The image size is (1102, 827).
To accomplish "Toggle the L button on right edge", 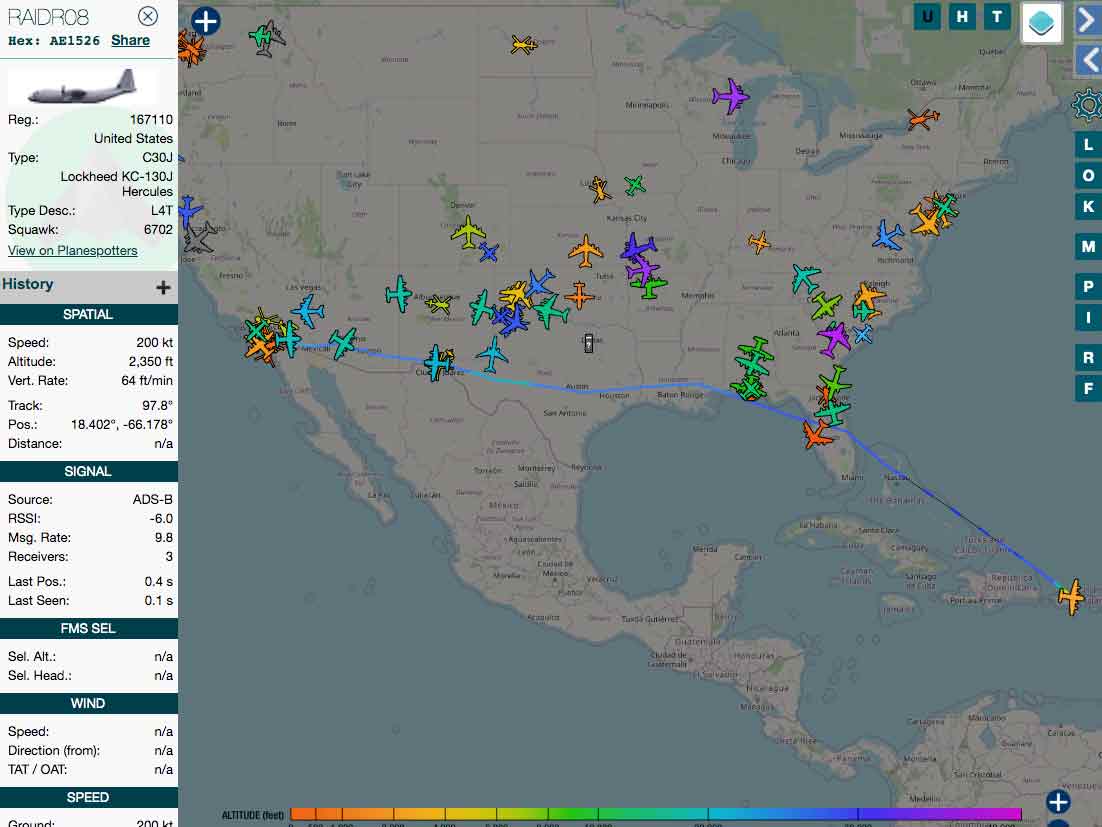I will pos(1088,145).
